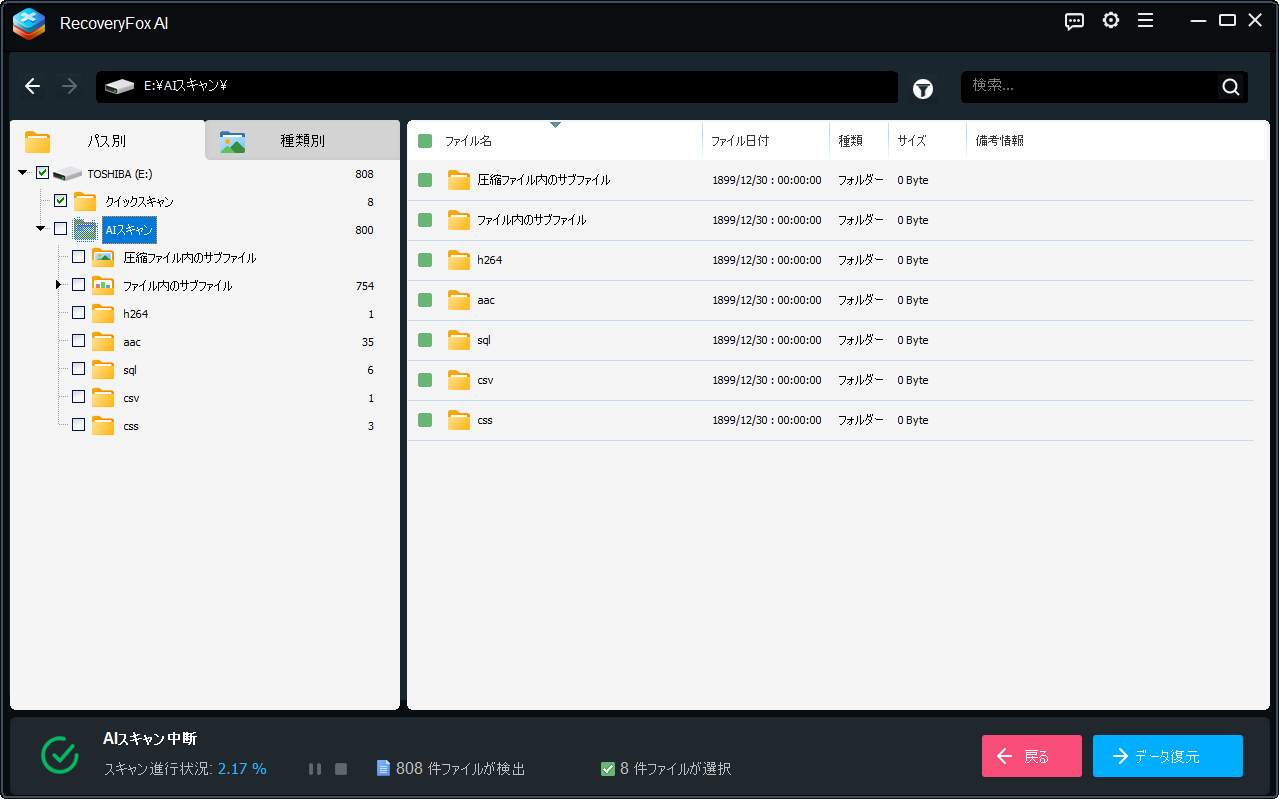Expand the ファイル内のサブファイル tree node
Screen dimensions: 1279x799
(59, 285)
